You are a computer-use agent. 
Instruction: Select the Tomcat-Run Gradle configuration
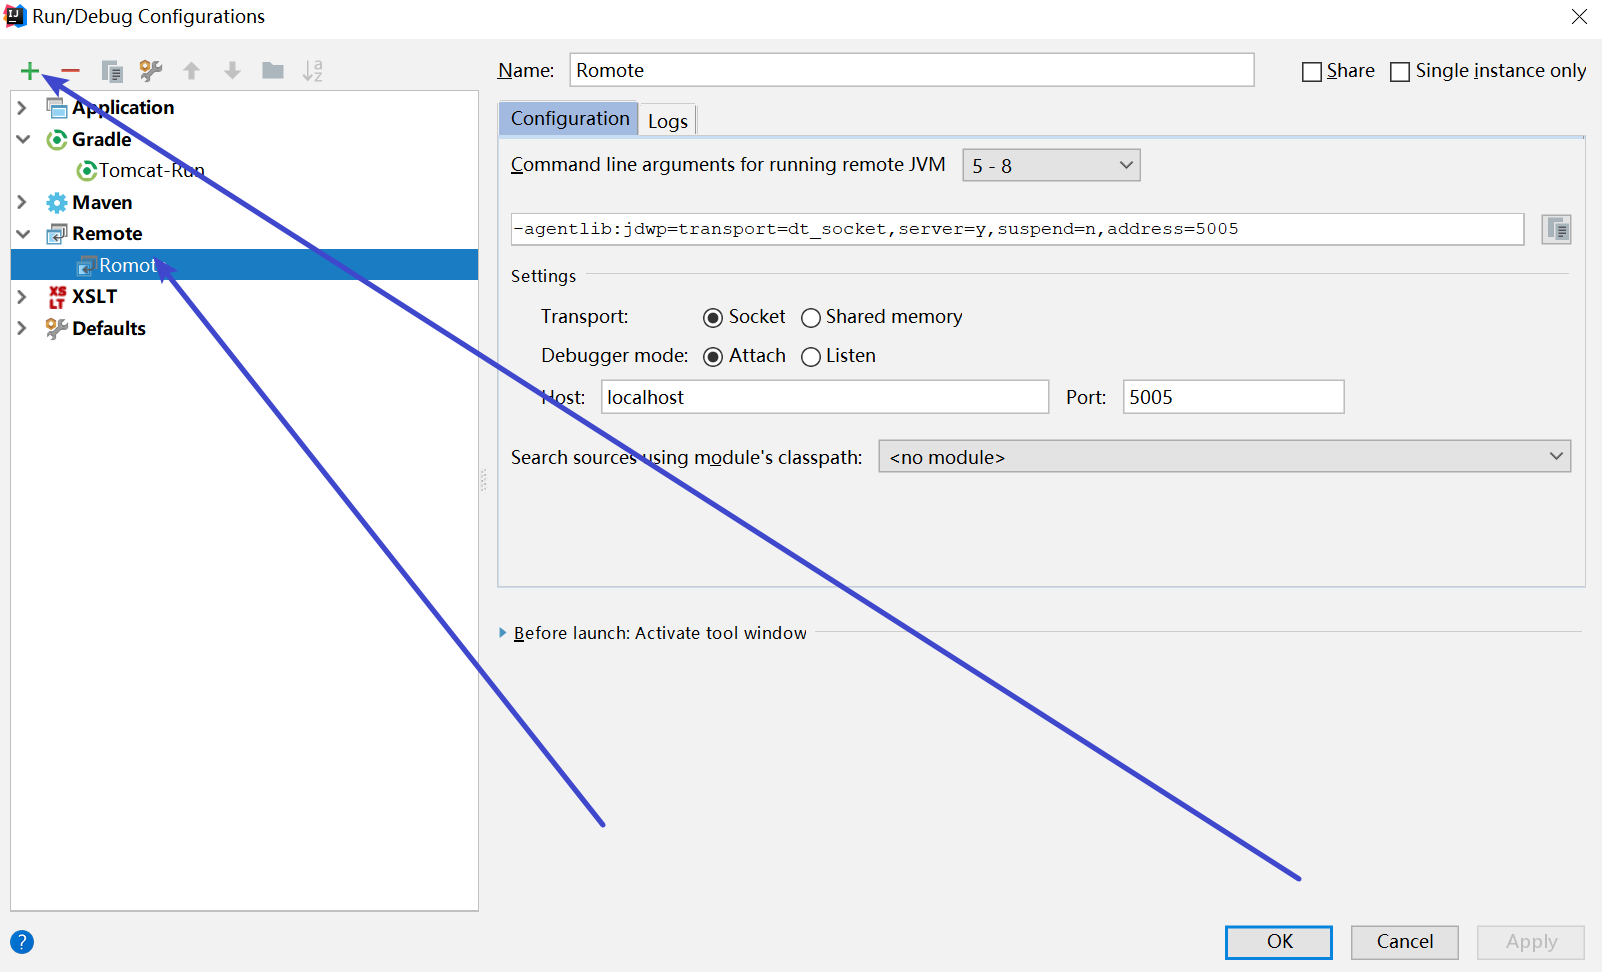click(141, 171)
